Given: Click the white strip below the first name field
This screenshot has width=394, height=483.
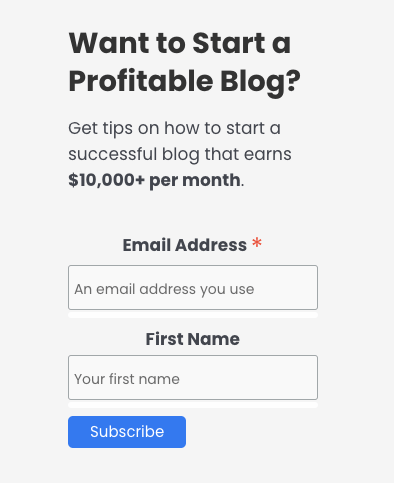Looking at the screenshot, I should 193,405.
